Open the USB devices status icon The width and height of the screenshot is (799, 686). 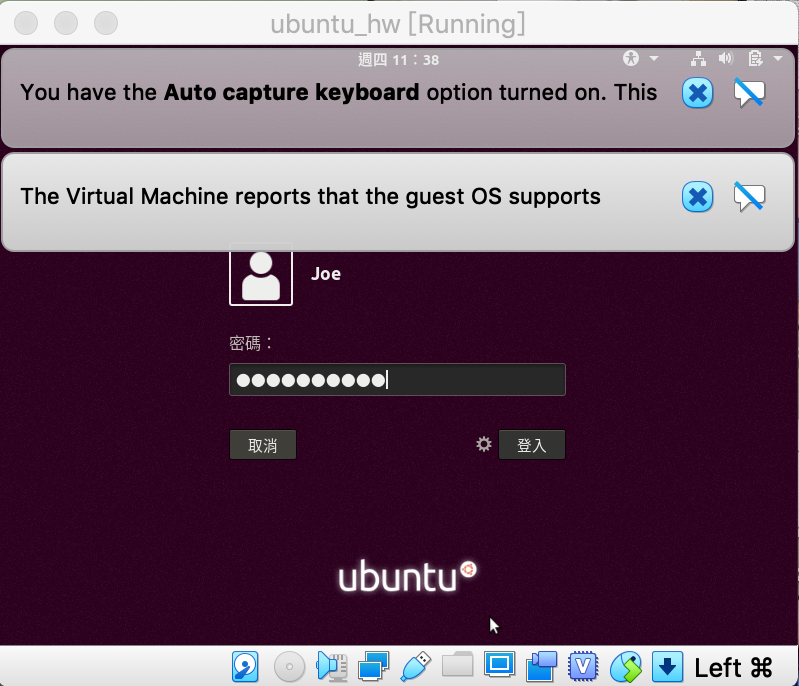click(x=415, y=666)
